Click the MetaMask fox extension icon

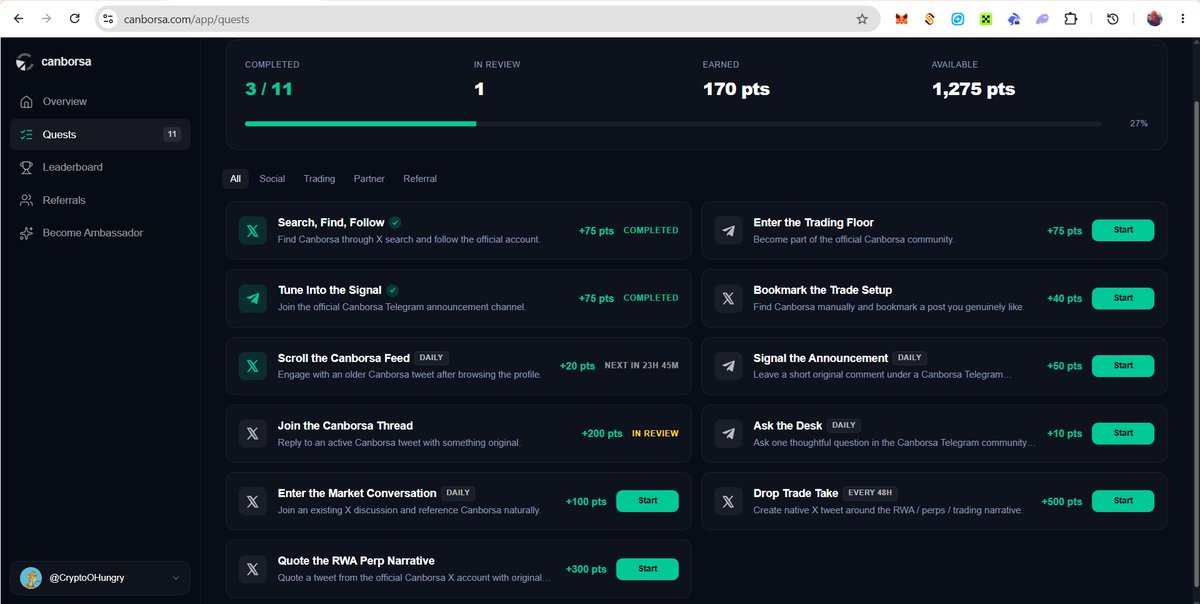tap(901, 19)
